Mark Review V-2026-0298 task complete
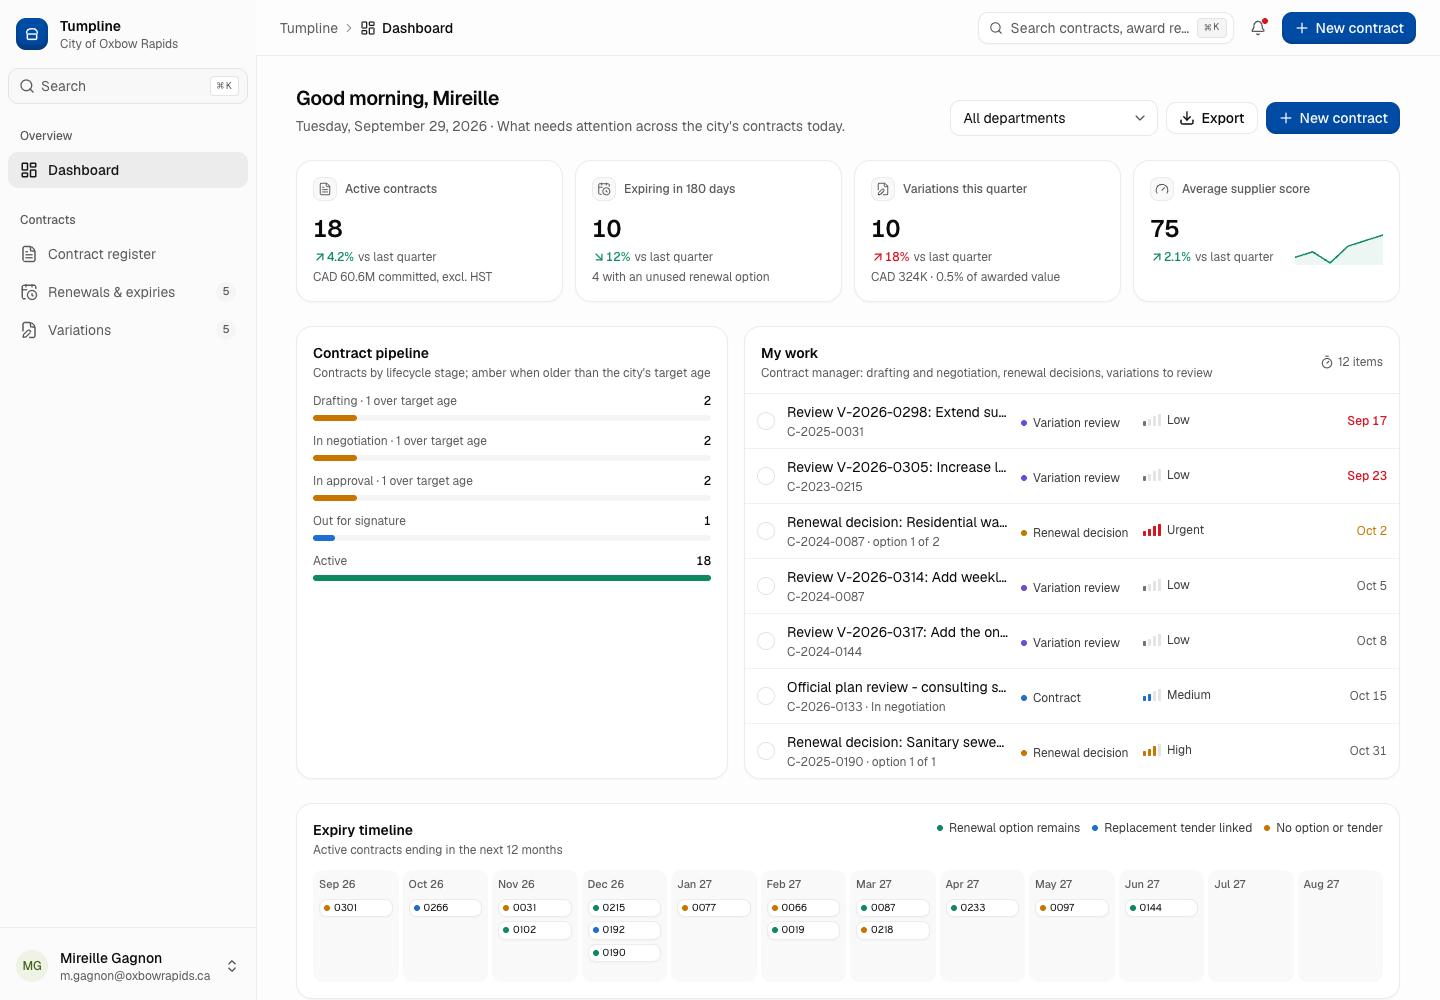1440x1000 pixels. click(x=766, y=421)
